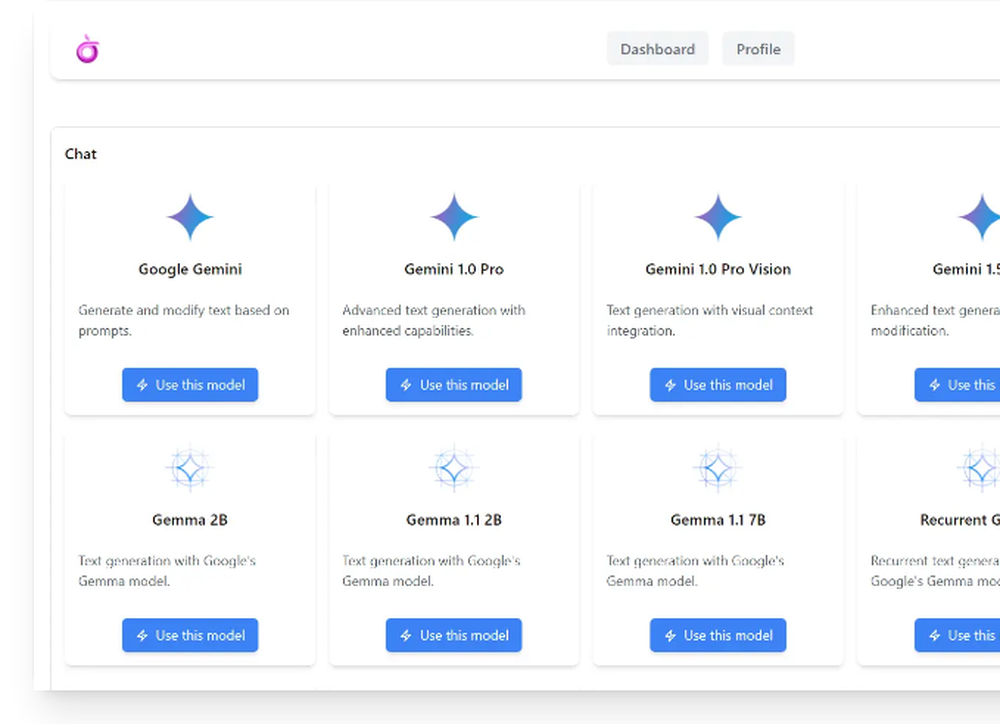Use the Gemini 1.0 Pro model
The width and height of the screenshot is (1000, 724).
click(454, 385)
